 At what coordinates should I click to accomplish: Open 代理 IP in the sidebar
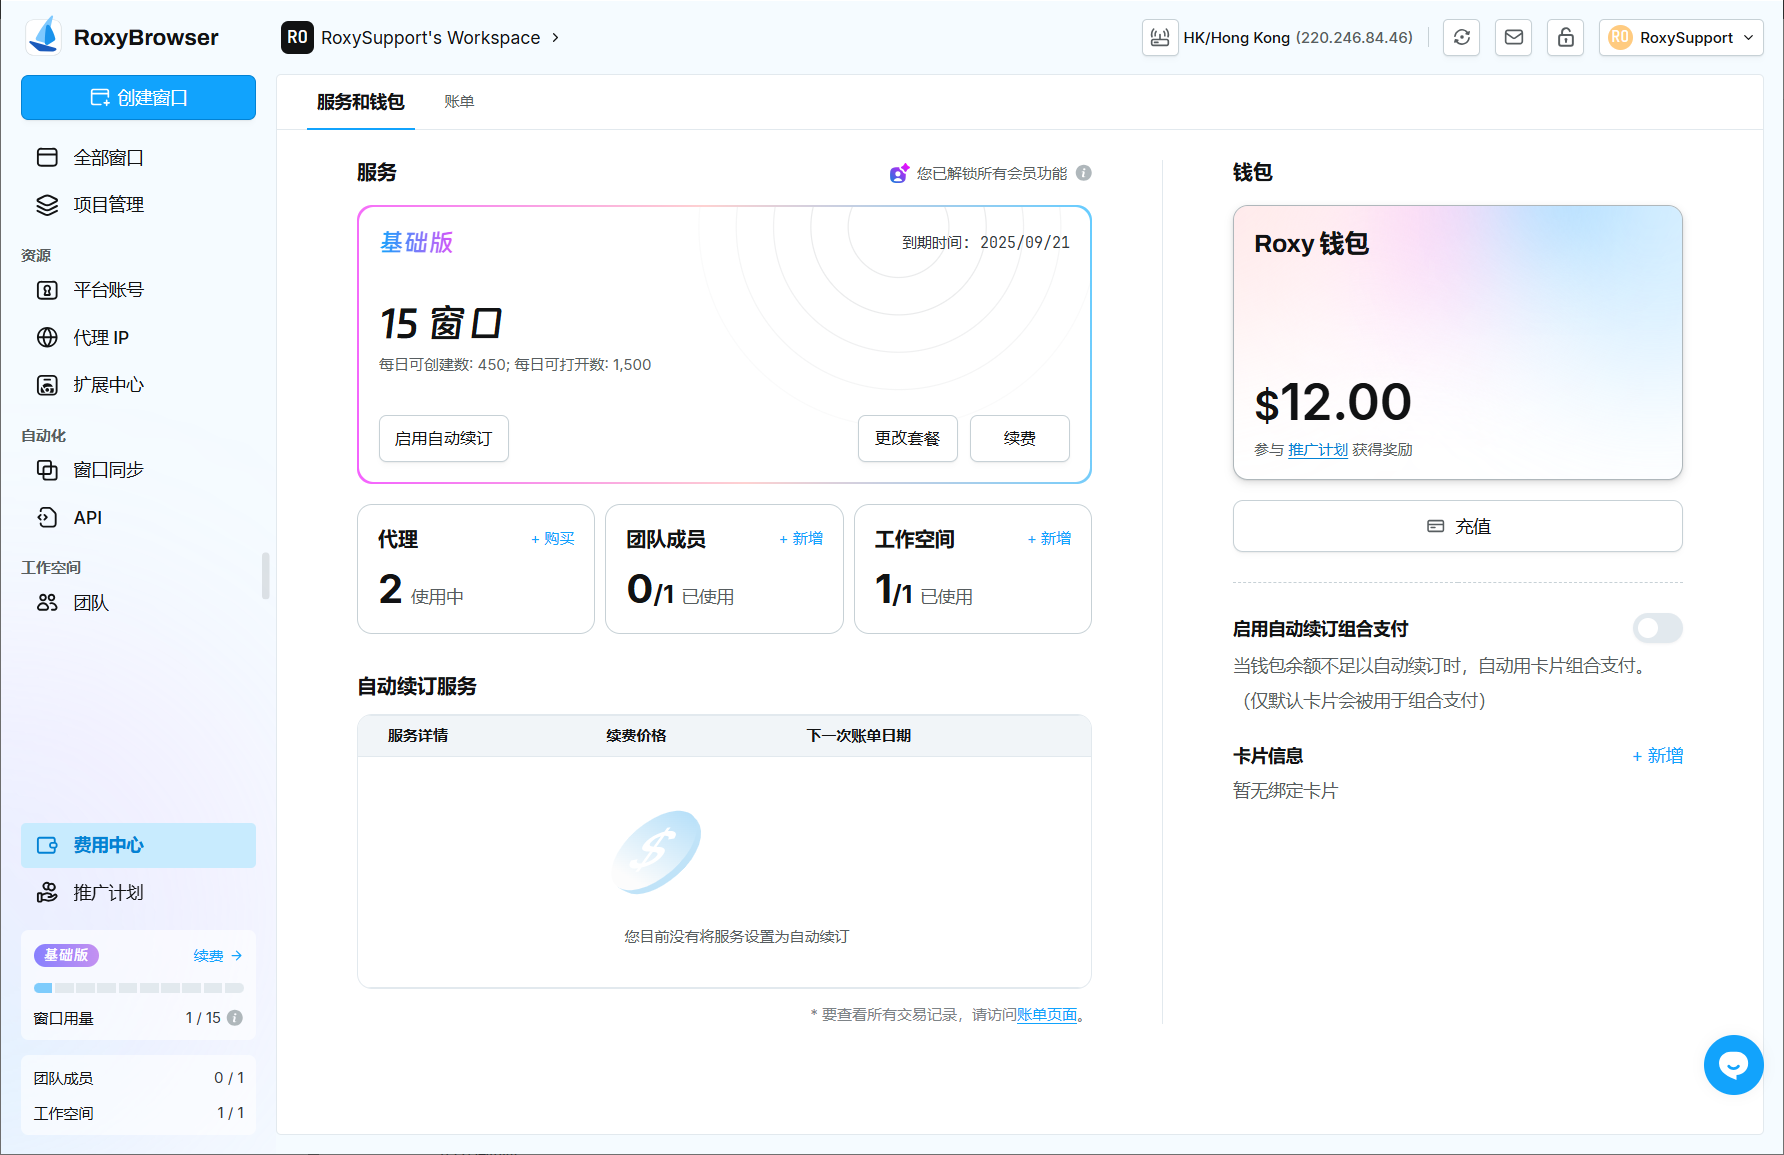pos(101,338)
